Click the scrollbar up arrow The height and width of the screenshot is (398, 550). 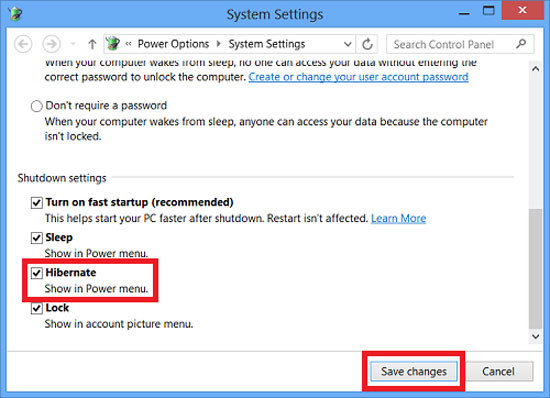tap(535, 69)
